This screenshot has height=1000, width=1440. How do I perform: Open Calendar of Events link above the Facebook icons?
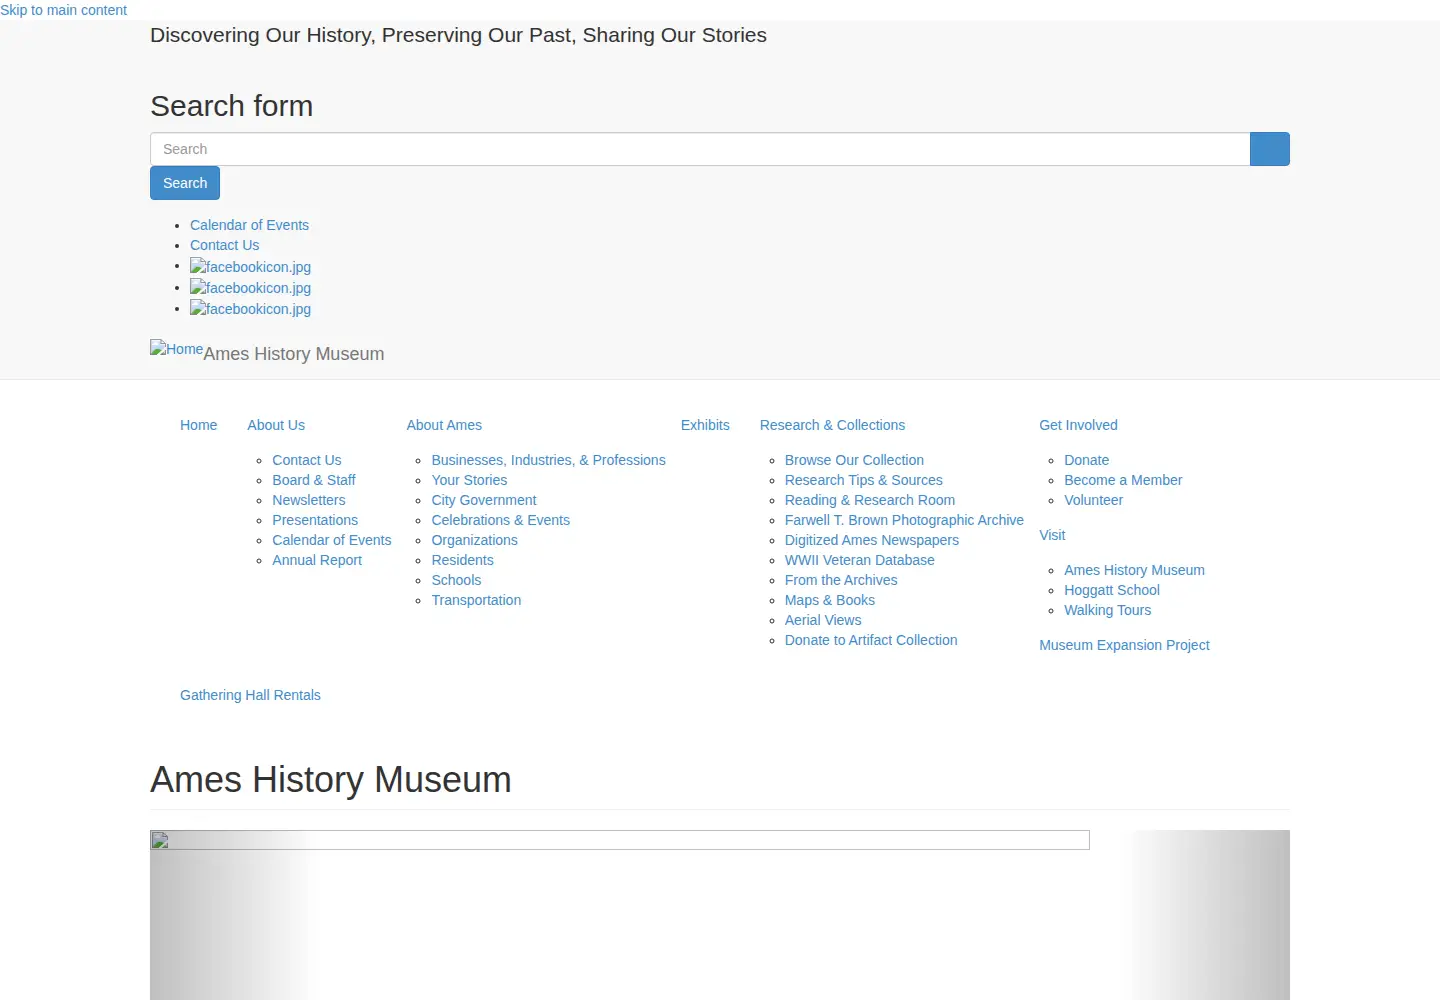(x=249, y=225)
